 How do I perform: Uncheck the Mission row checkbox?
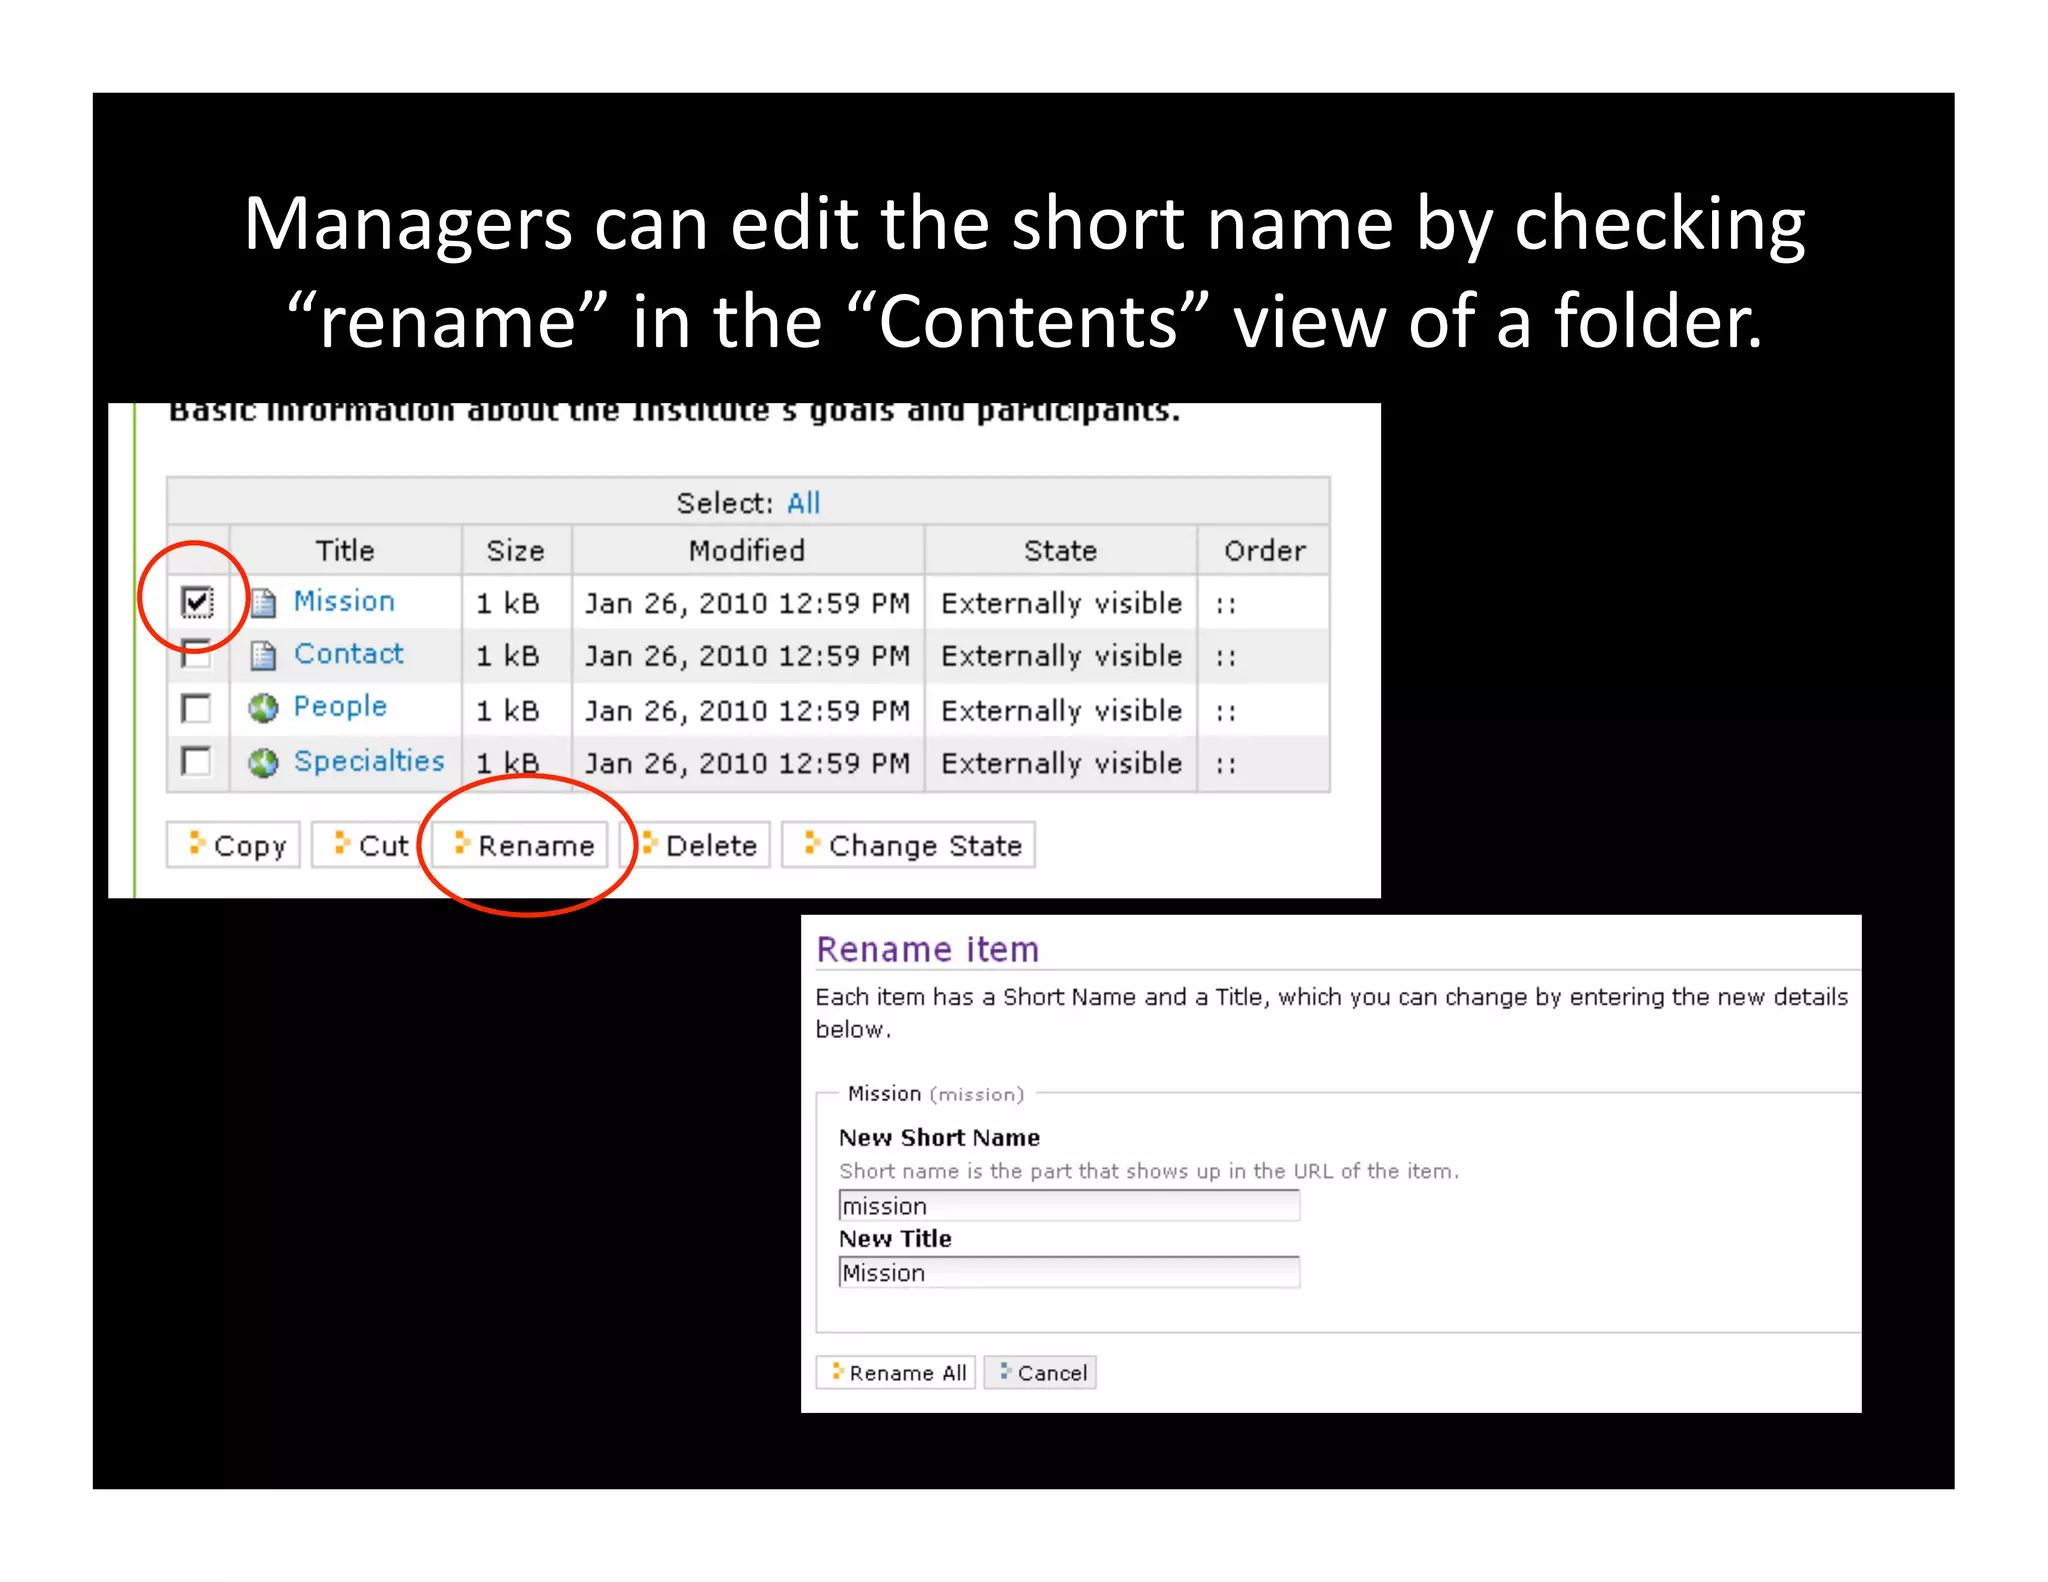click(x=197, y=601)
